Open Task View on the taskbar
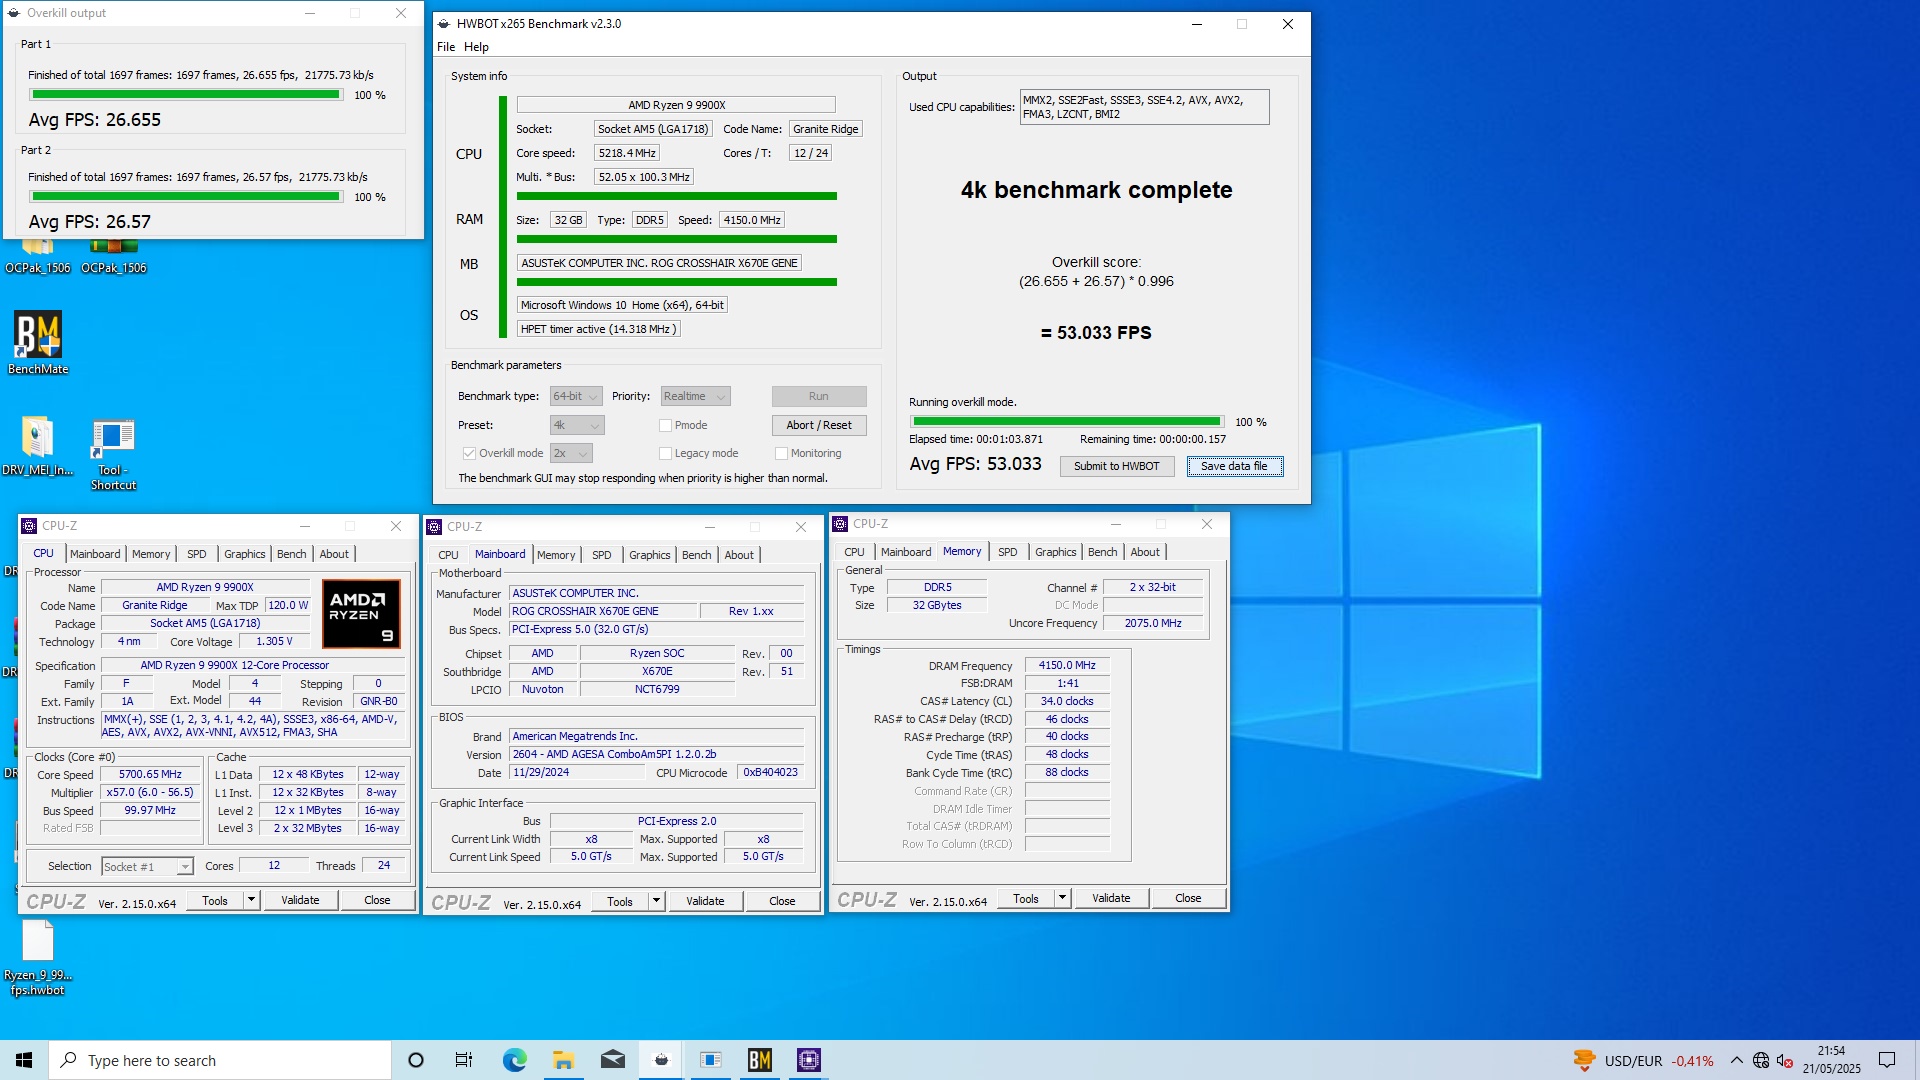Viewport: 1920px width, 1080px height. 464,1060
